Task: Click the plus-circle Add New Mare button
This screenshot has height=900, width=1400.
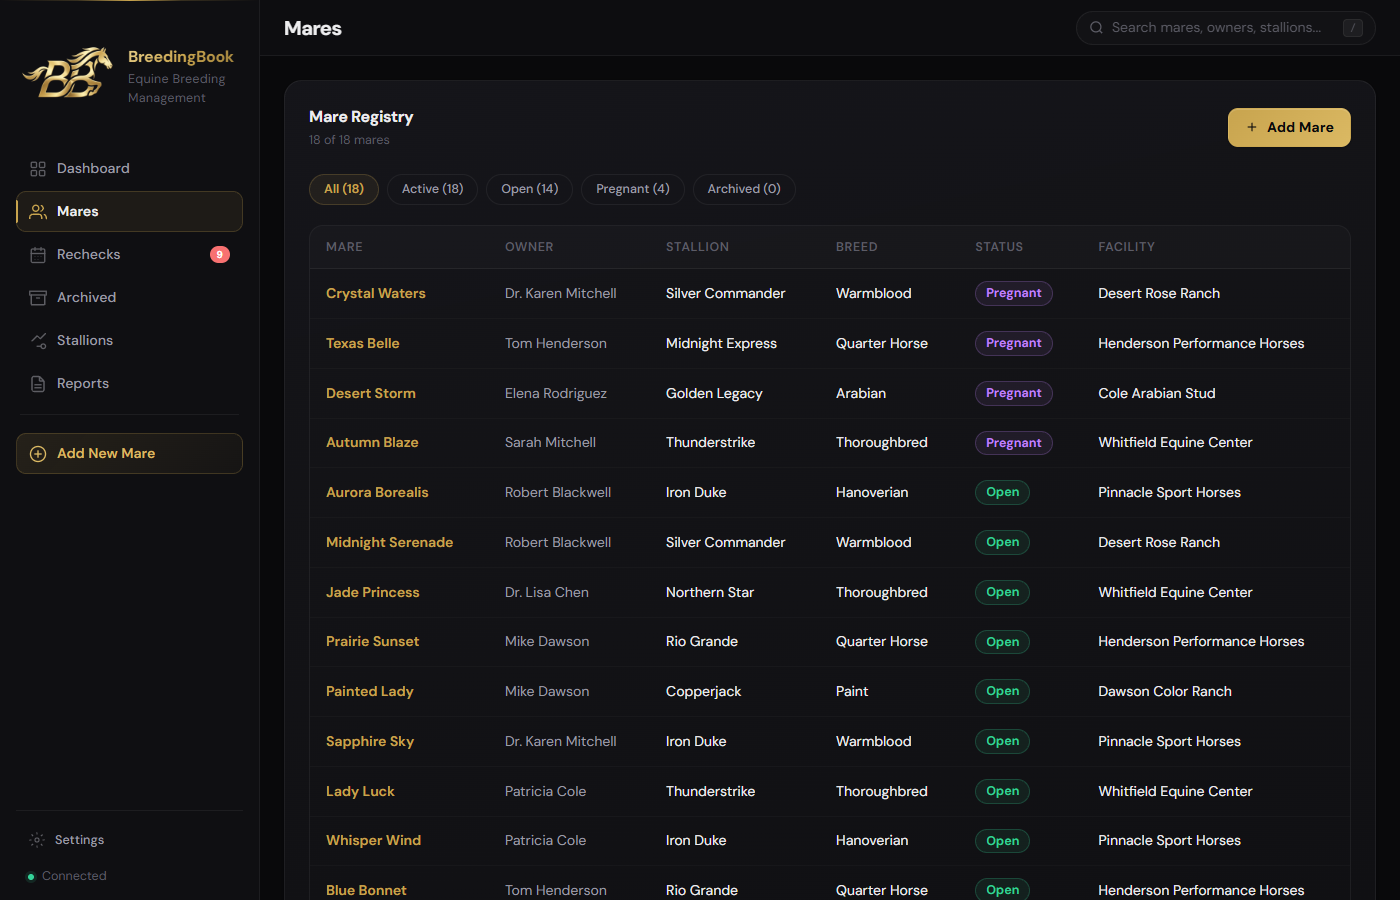Action: coord(129,454)
